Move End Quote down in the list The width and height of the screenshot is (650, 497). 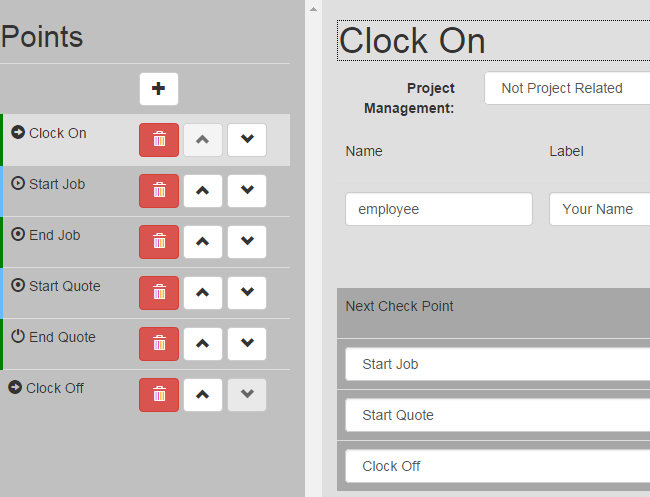(247, 344)
